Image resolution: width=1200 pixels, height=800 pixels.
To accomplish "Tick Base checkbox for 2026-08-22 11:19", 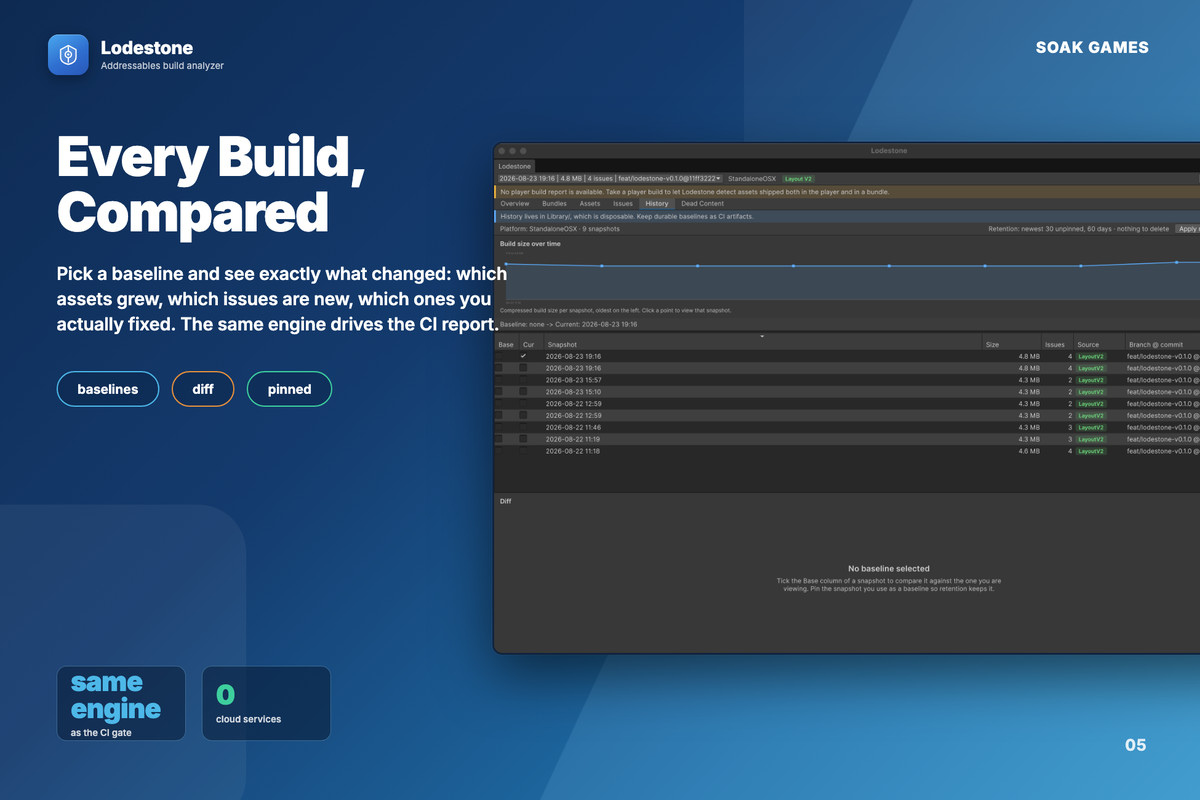I will pos(500,439).
